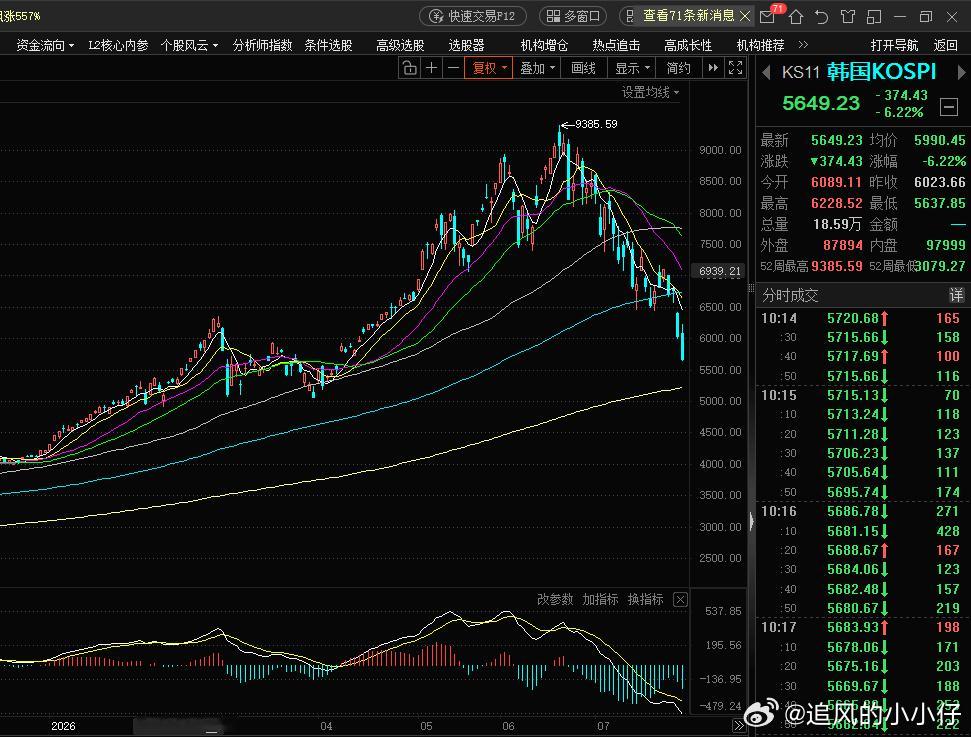The image size is (971, 737).
Task: Toggle fullscreen chart icon
Action: pos(735,68)
